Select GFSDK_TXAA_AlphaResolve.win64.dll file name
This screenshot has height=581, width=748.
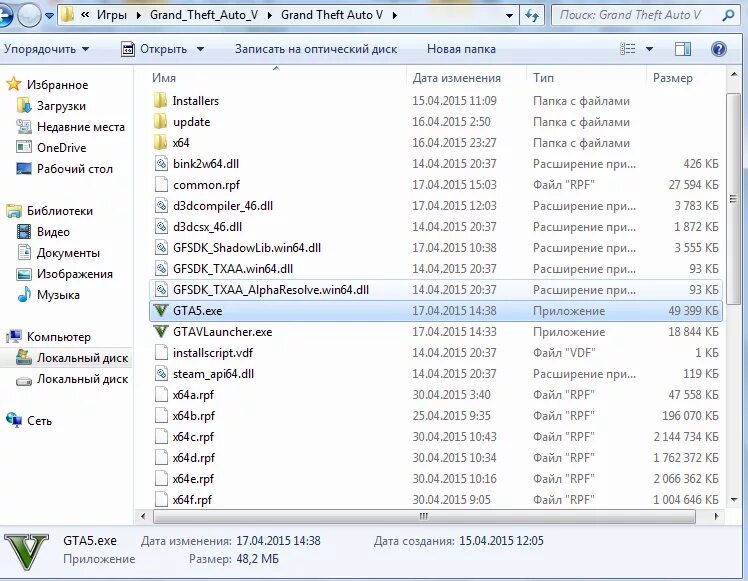[271, 290]
